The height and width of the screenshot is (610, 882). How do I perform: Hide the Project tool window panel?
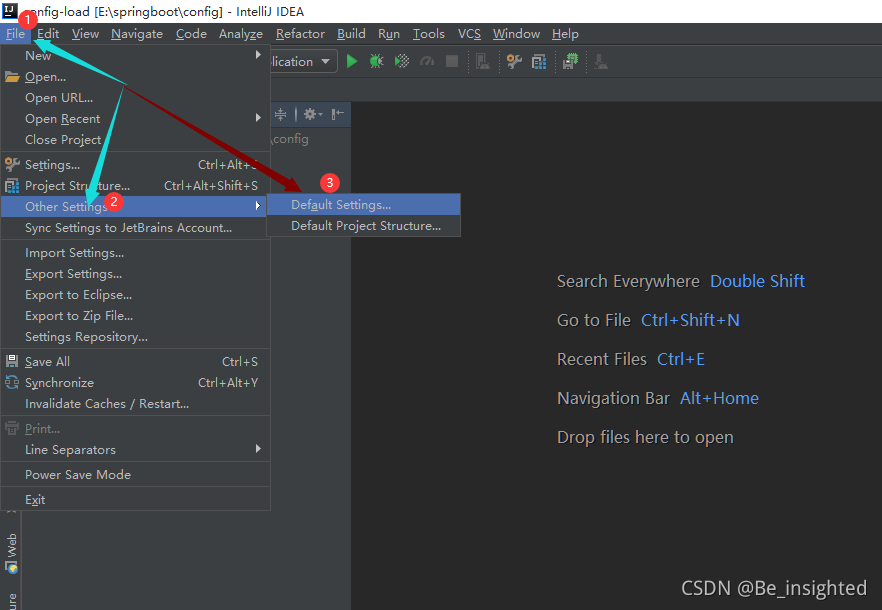point(338,115)
